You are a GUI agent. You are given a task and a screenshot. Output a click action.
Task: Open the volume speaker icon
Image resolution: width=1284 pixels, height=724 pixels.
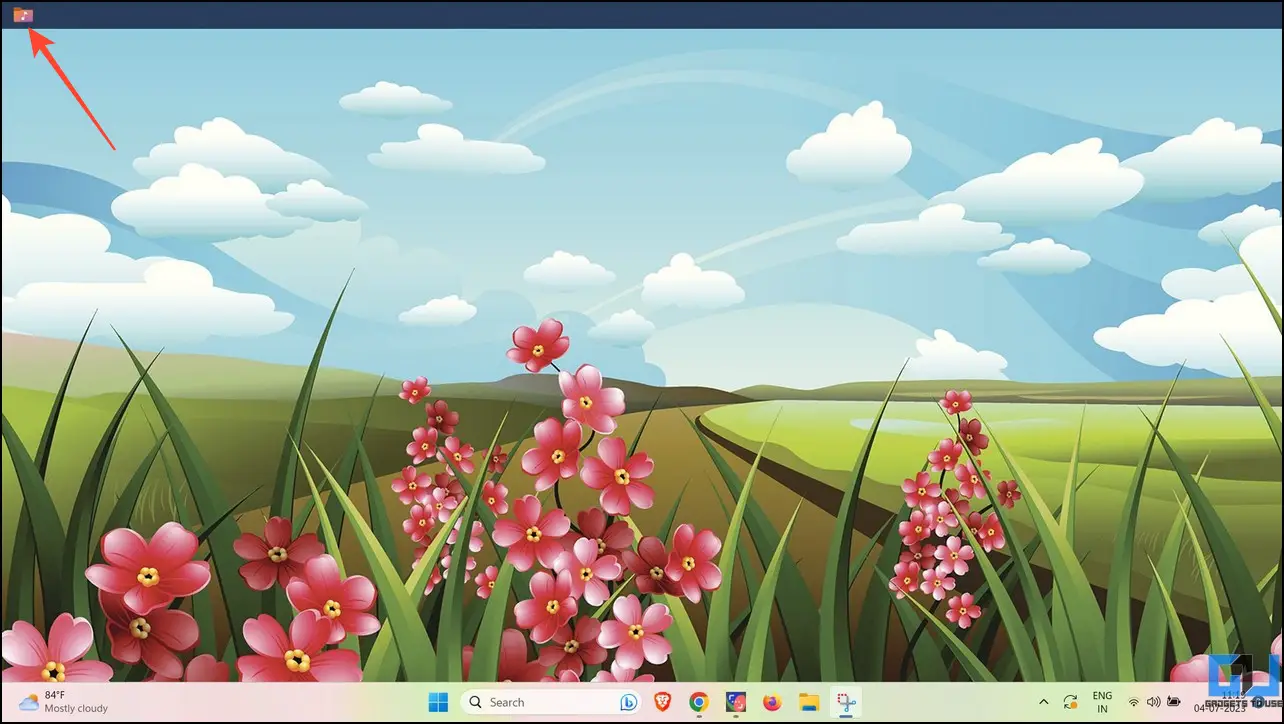coord(1153,702)
